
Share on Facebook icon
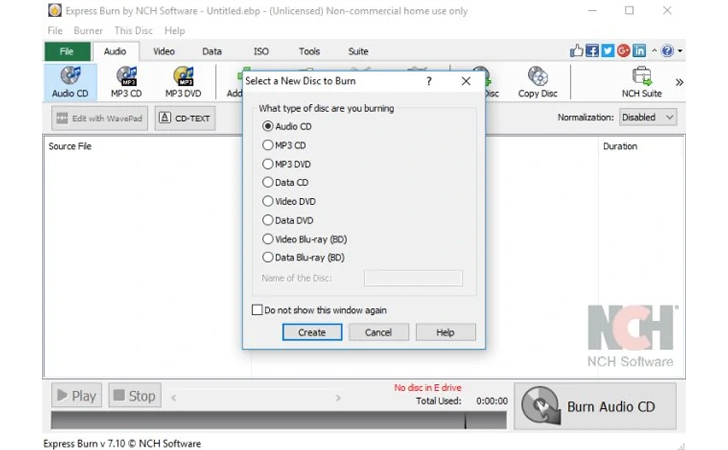click(x=592, y=51)
